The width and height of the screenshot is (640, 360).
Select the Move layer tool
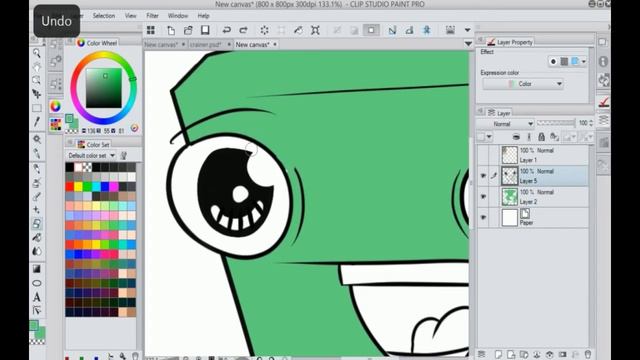37,94
